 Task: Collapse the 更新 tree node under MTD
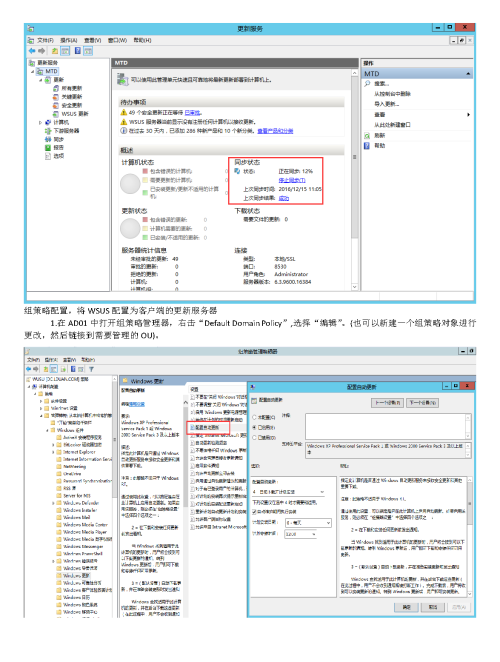click(x=41, y=80)
